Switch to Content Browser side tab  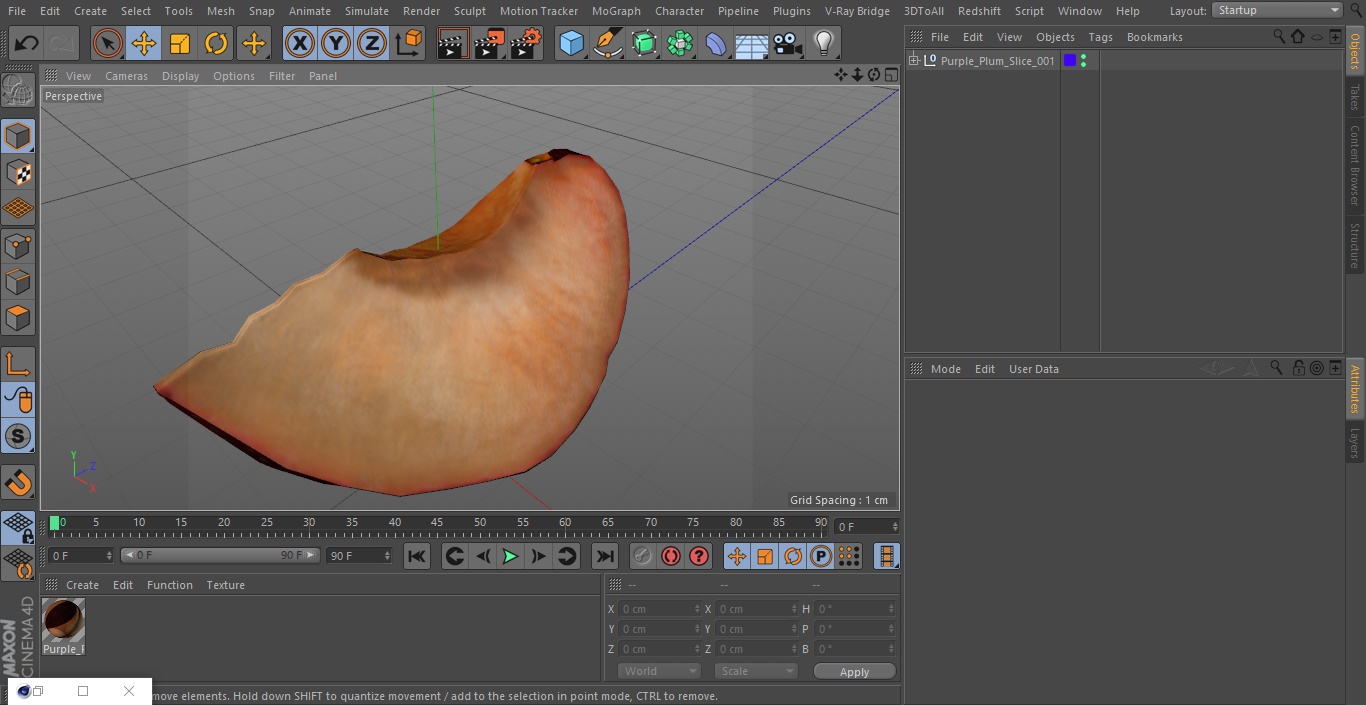pos(1355,165)
